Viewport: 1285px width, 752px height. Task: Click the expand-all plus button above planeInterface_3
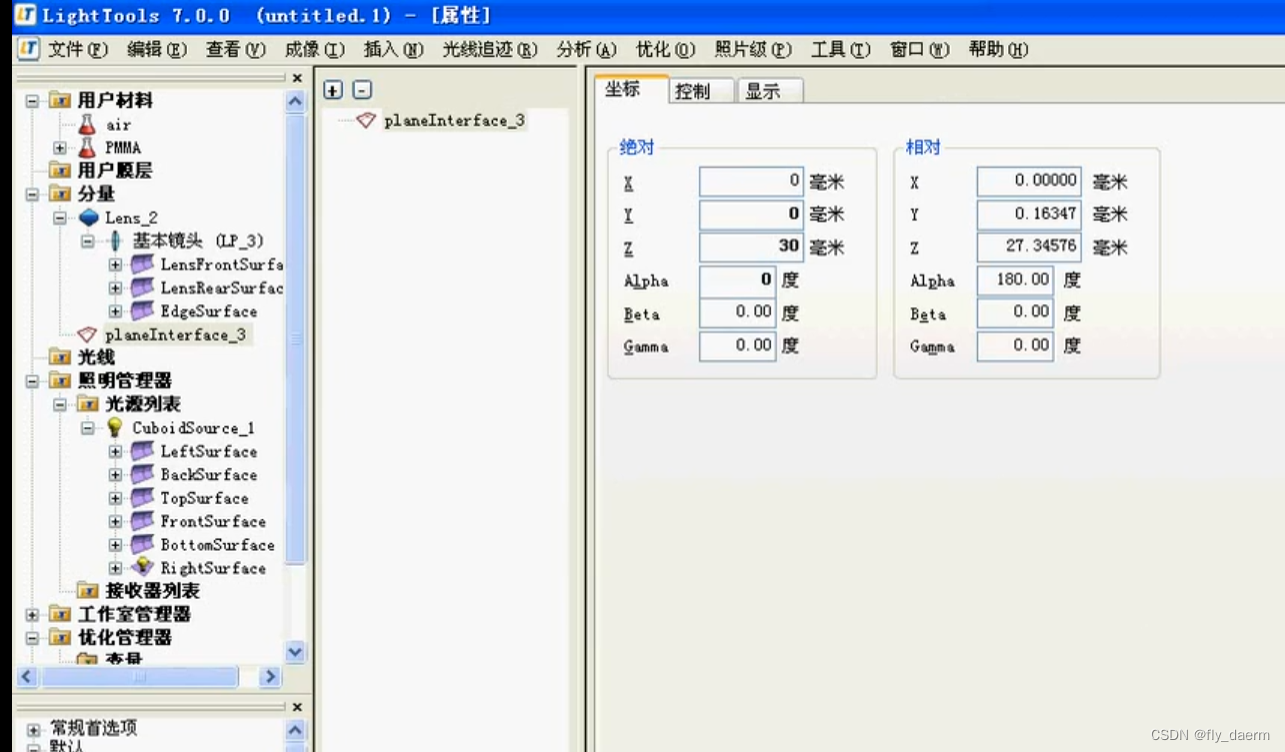tap(333, 89)
